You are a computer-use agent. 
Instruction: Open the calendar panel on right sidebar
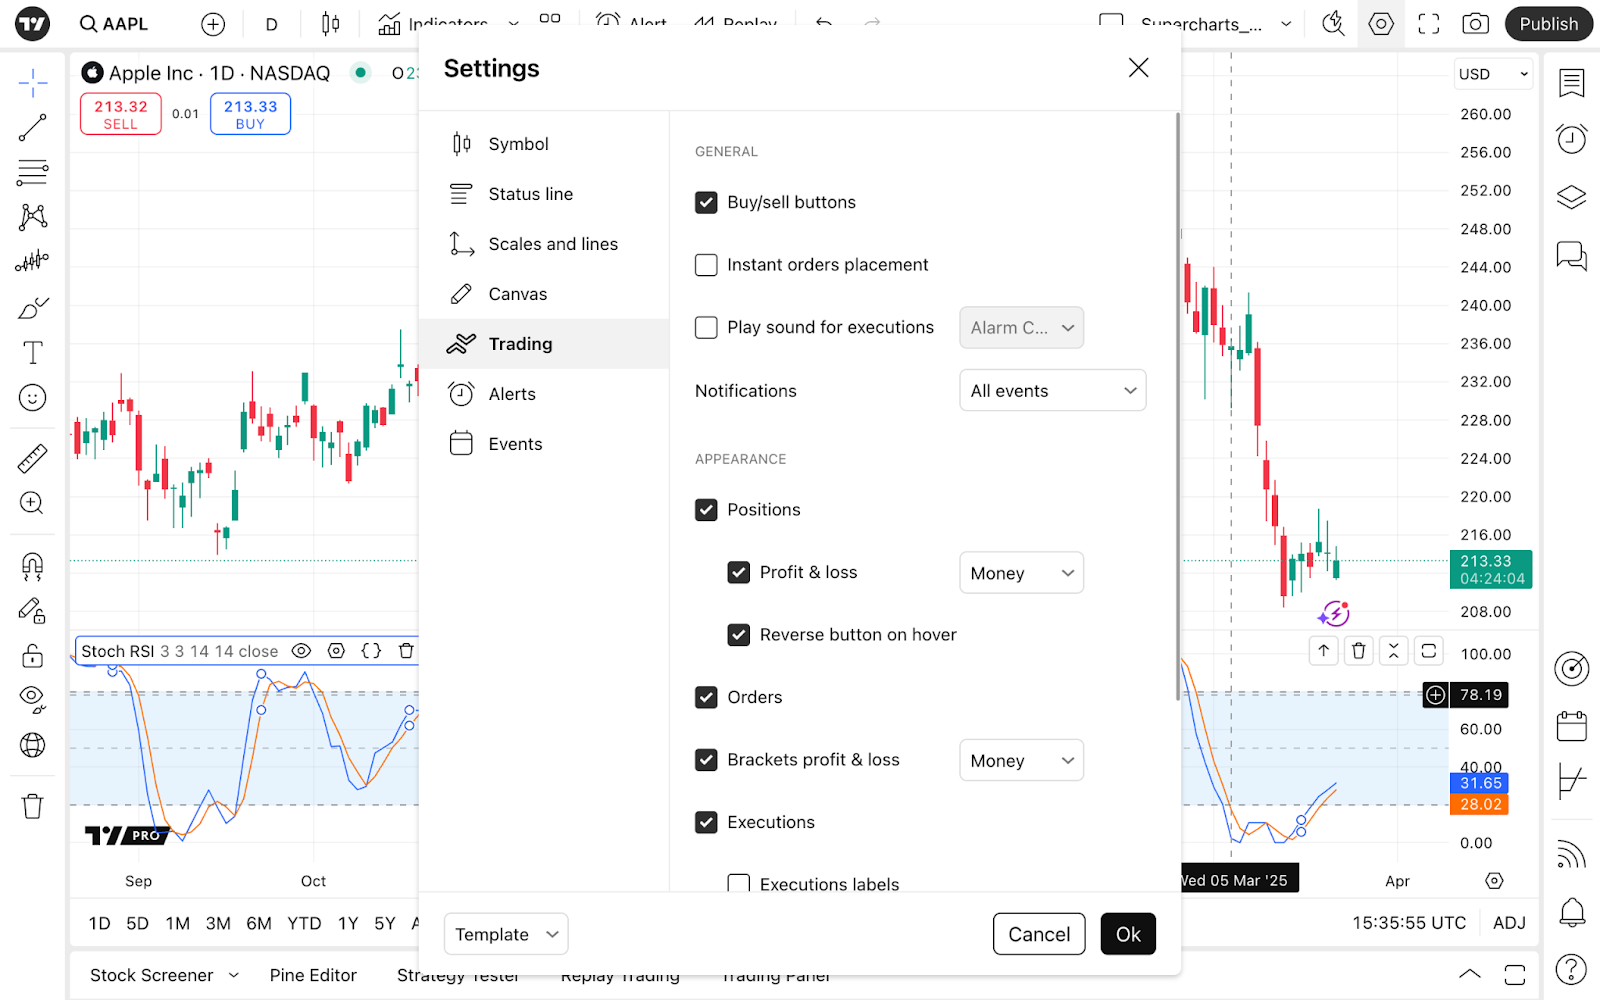pyautogui.click(x=1572, y=726)
